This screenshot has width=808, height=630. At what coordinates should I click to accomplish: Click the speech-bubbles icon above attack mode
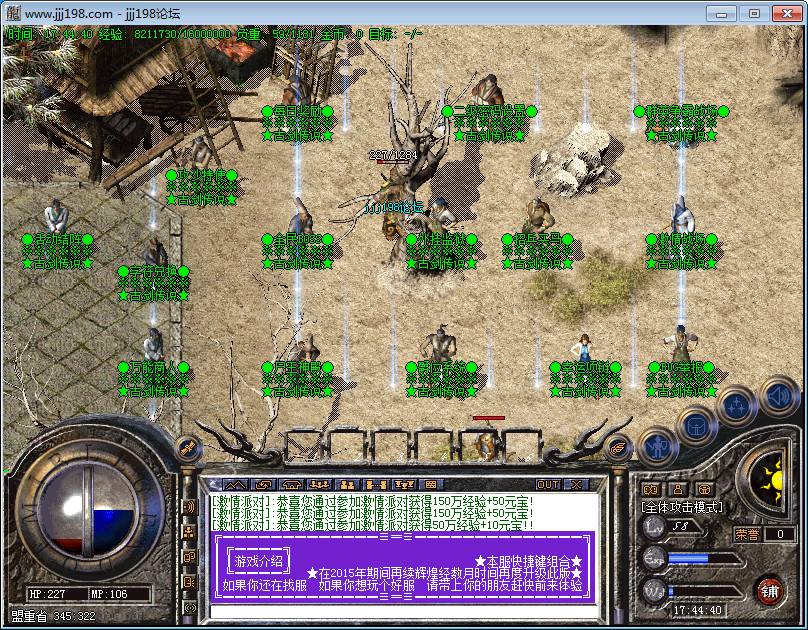coord(651,489)
